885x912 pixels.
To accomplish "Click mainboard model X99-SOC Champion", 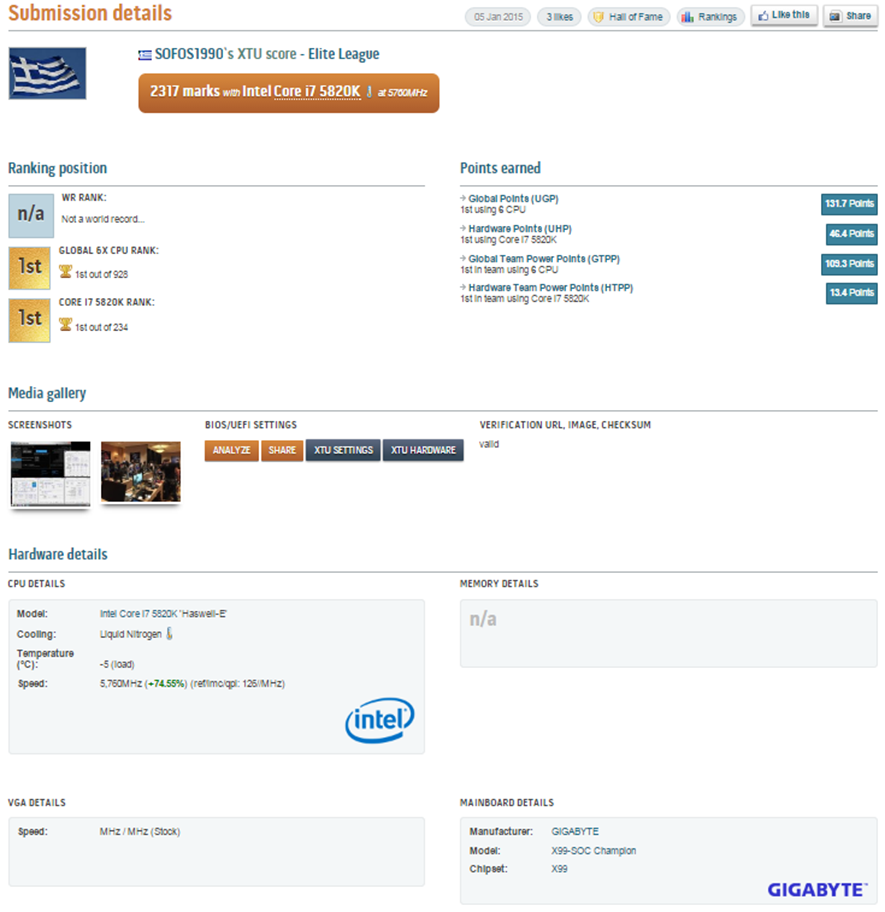I will (594, 851).
